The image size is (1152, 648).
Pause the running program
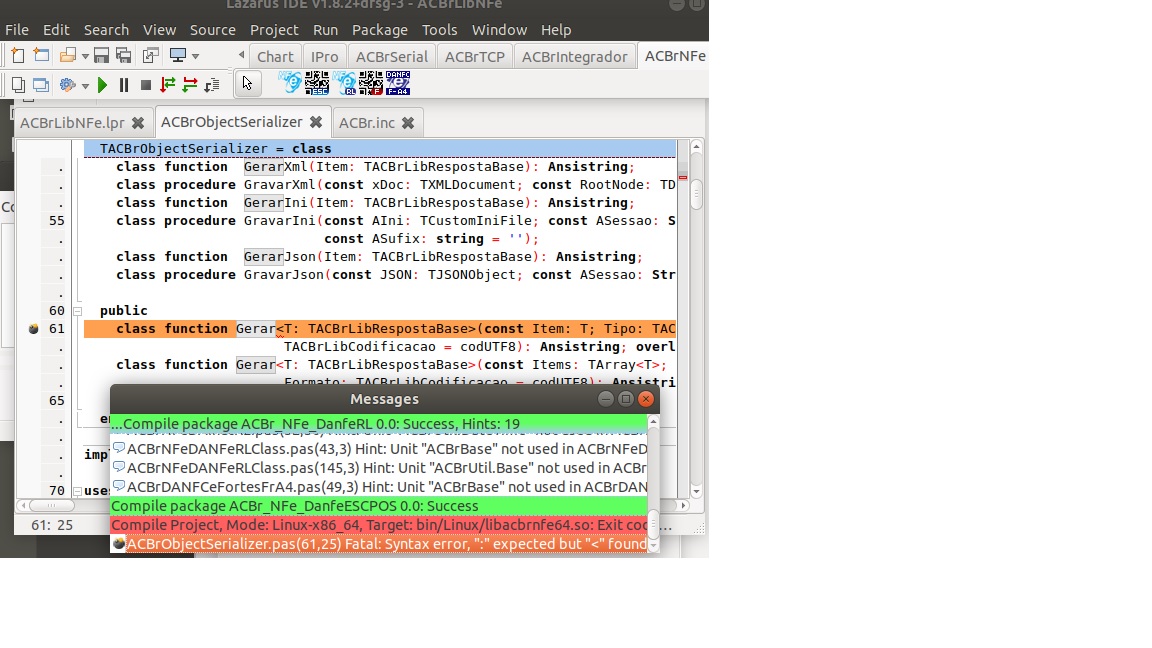pos(124,85)
